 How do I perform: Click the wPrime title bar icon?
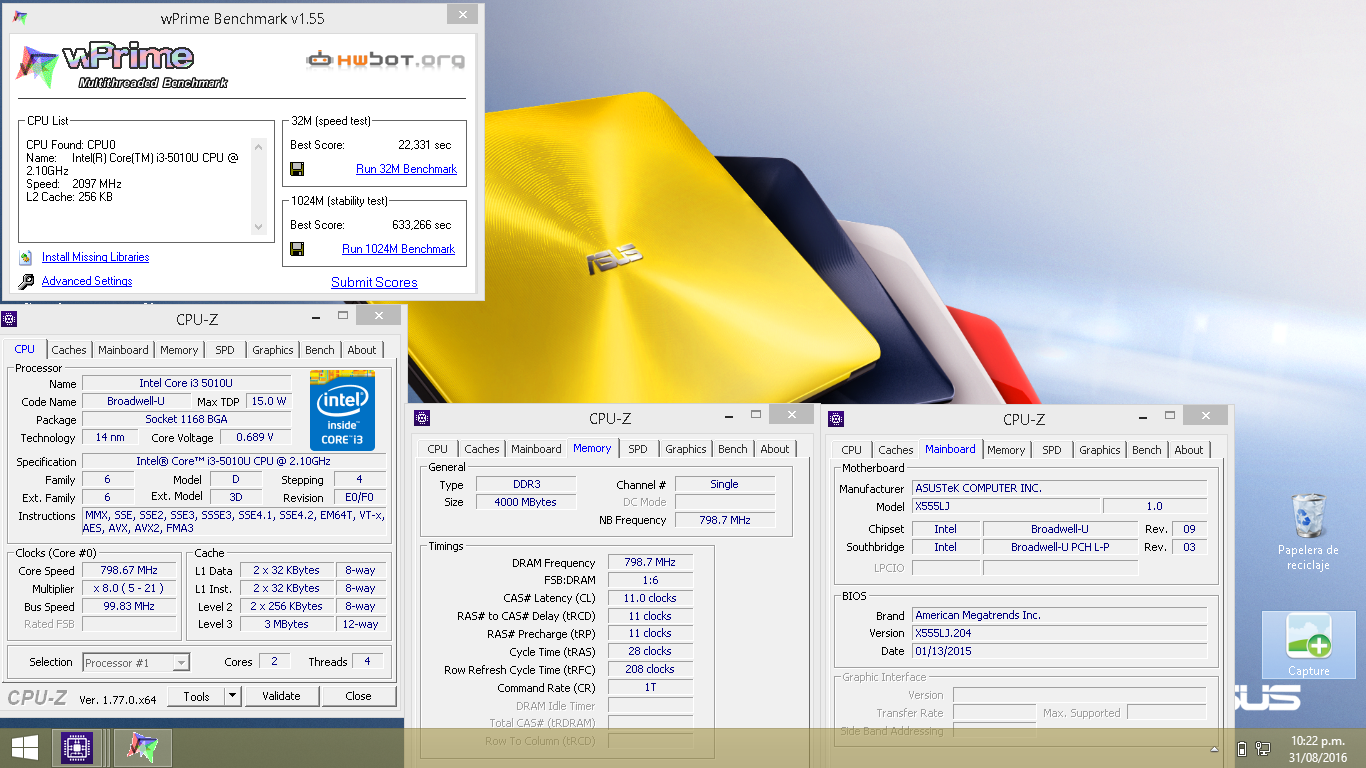coord(20,18)
